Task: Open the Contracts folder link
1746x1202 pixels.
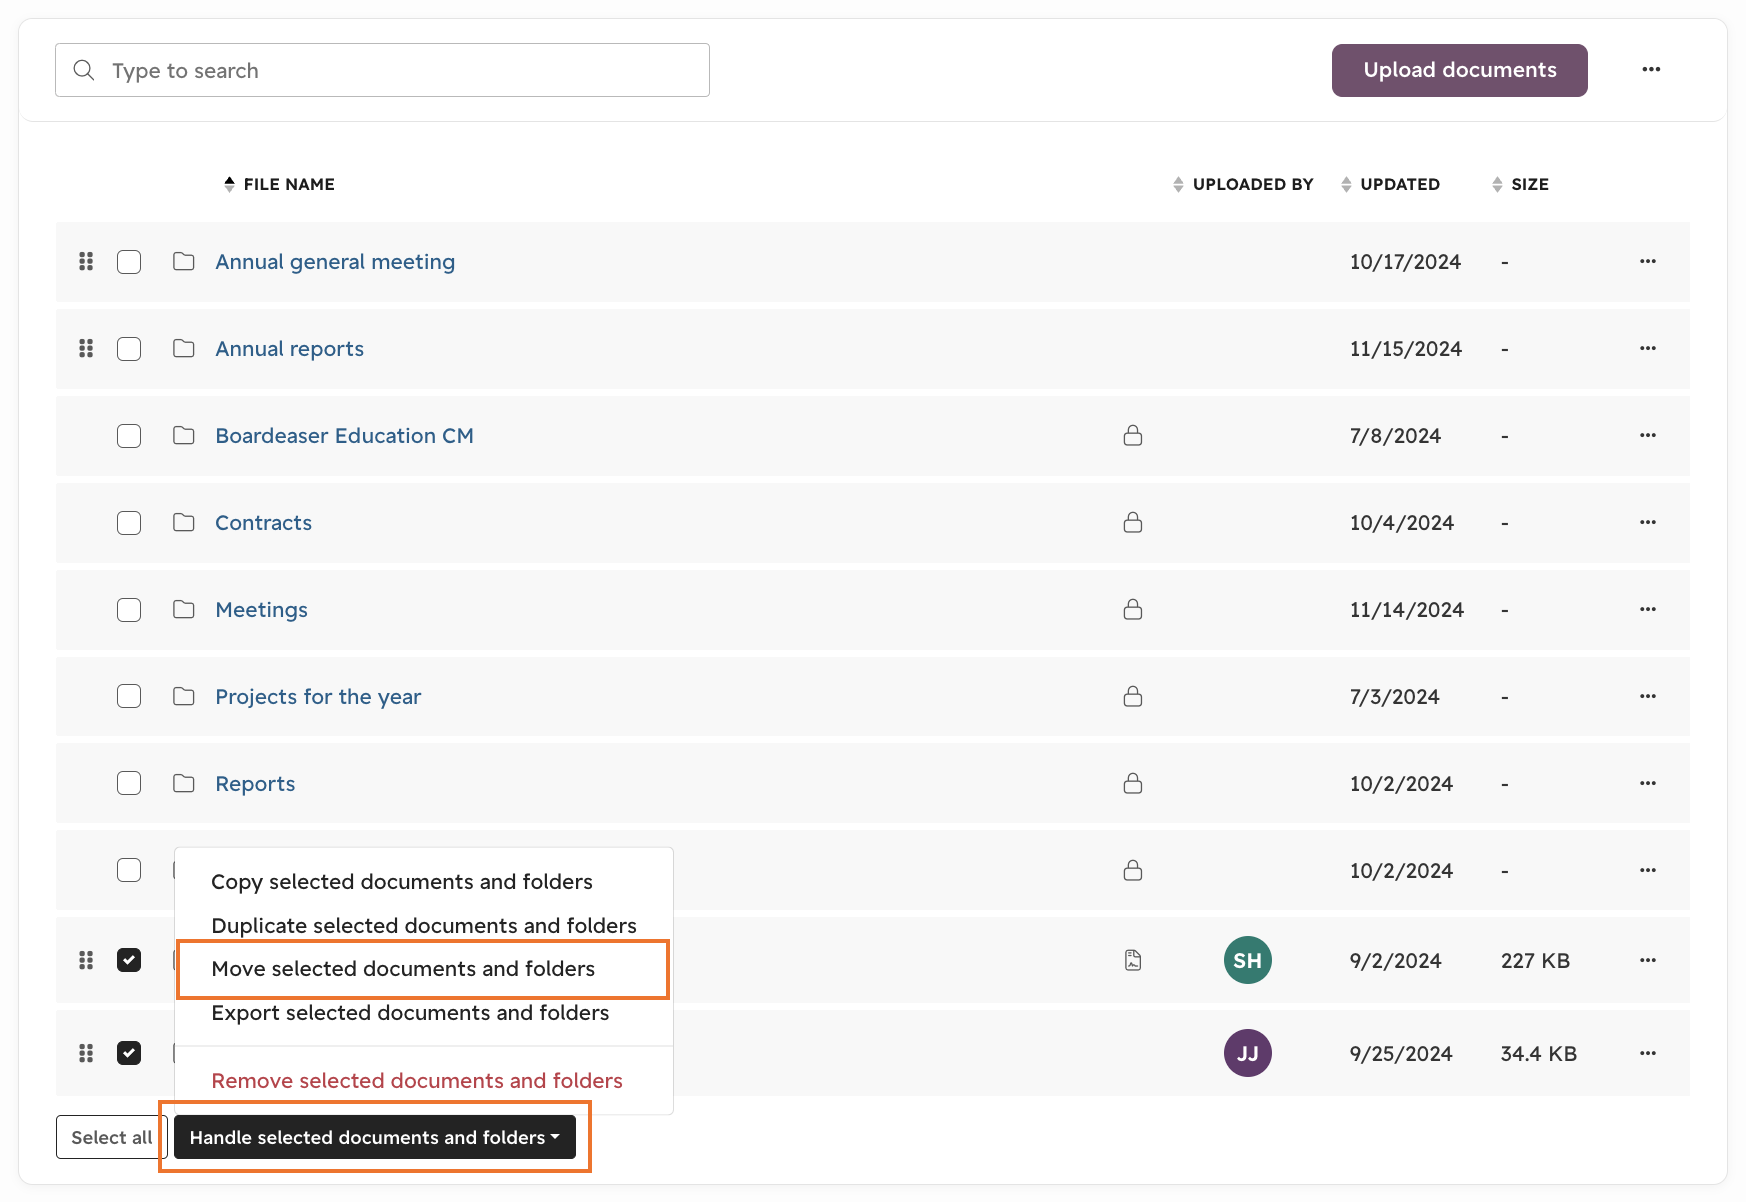Action: tap(264, 523)
